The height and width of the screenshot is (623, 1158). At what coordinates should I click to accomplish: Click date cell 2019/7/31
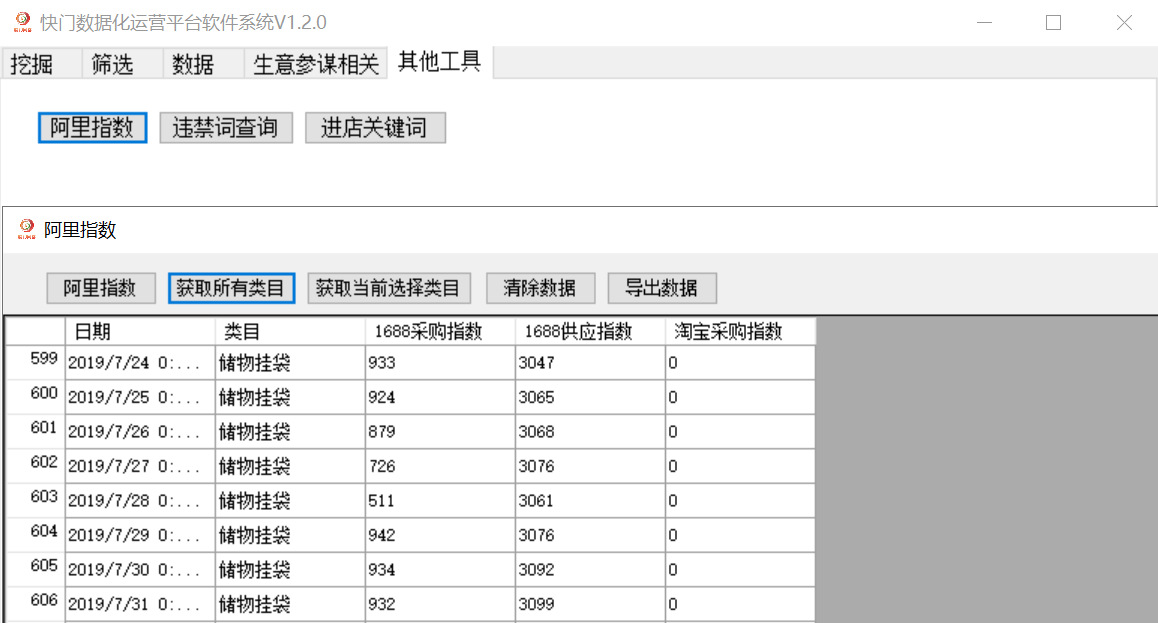(140, 604)
